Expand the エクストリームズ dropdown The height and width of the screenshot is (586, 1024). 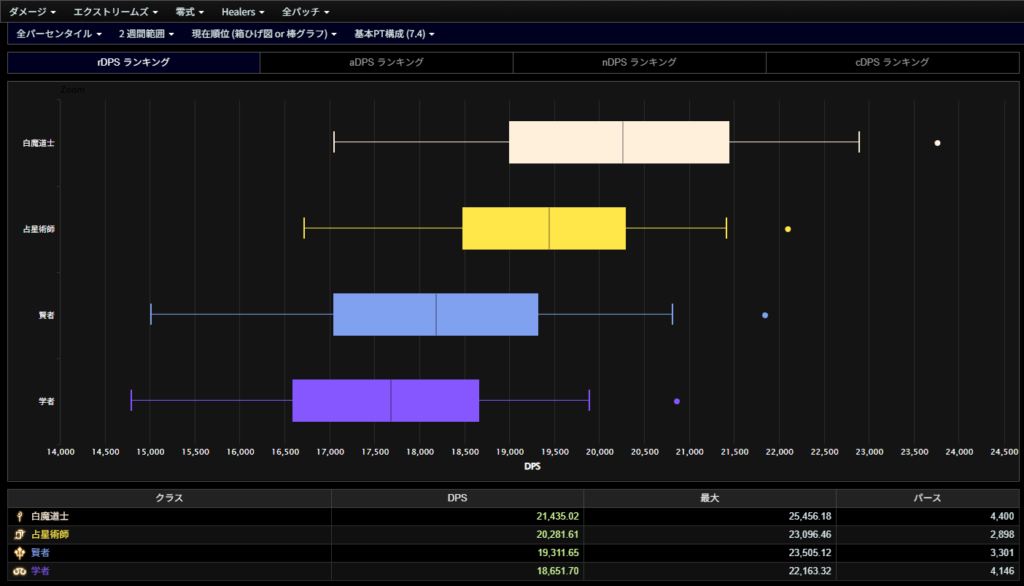tap(115, 12)
